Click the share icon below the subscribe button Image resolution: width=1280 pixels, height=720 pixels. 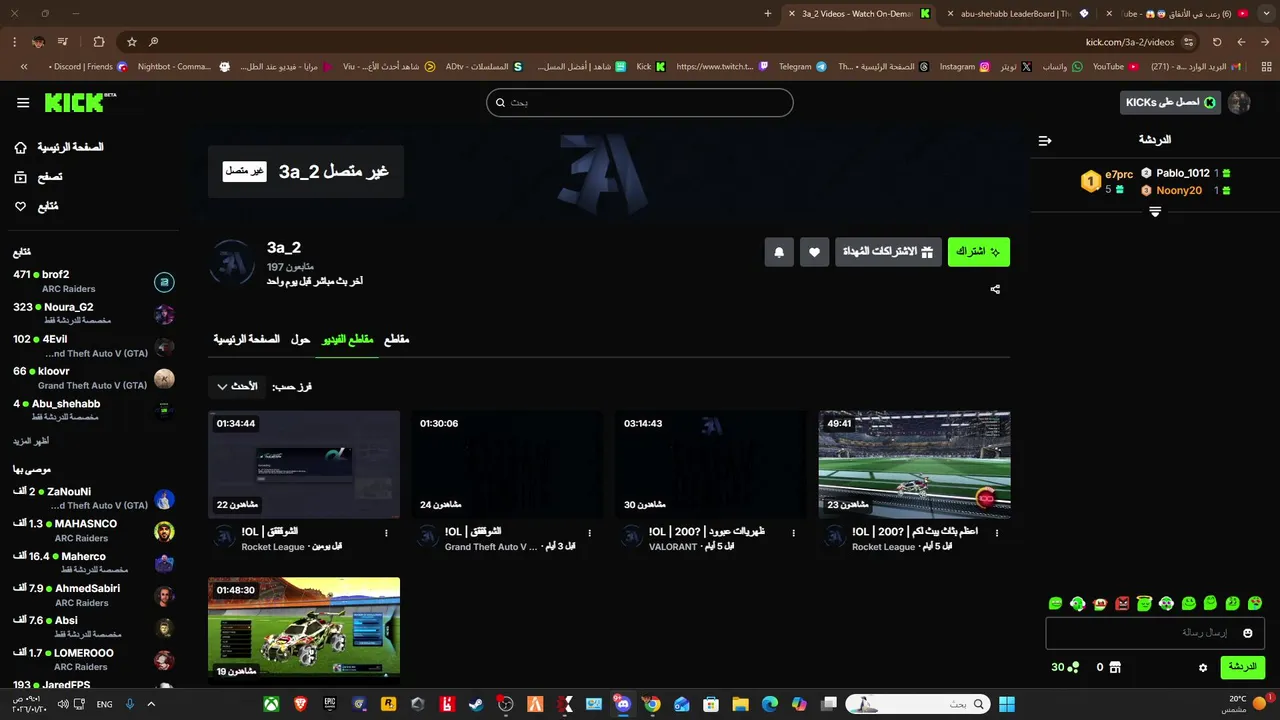point(995,290)
